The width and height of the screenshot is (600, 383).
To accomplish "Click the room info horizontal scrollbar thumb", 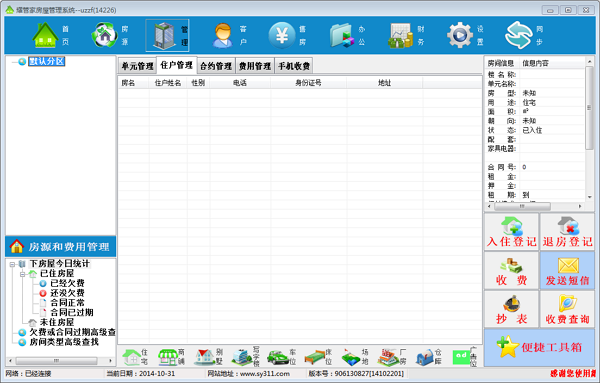I will (522, 206).
